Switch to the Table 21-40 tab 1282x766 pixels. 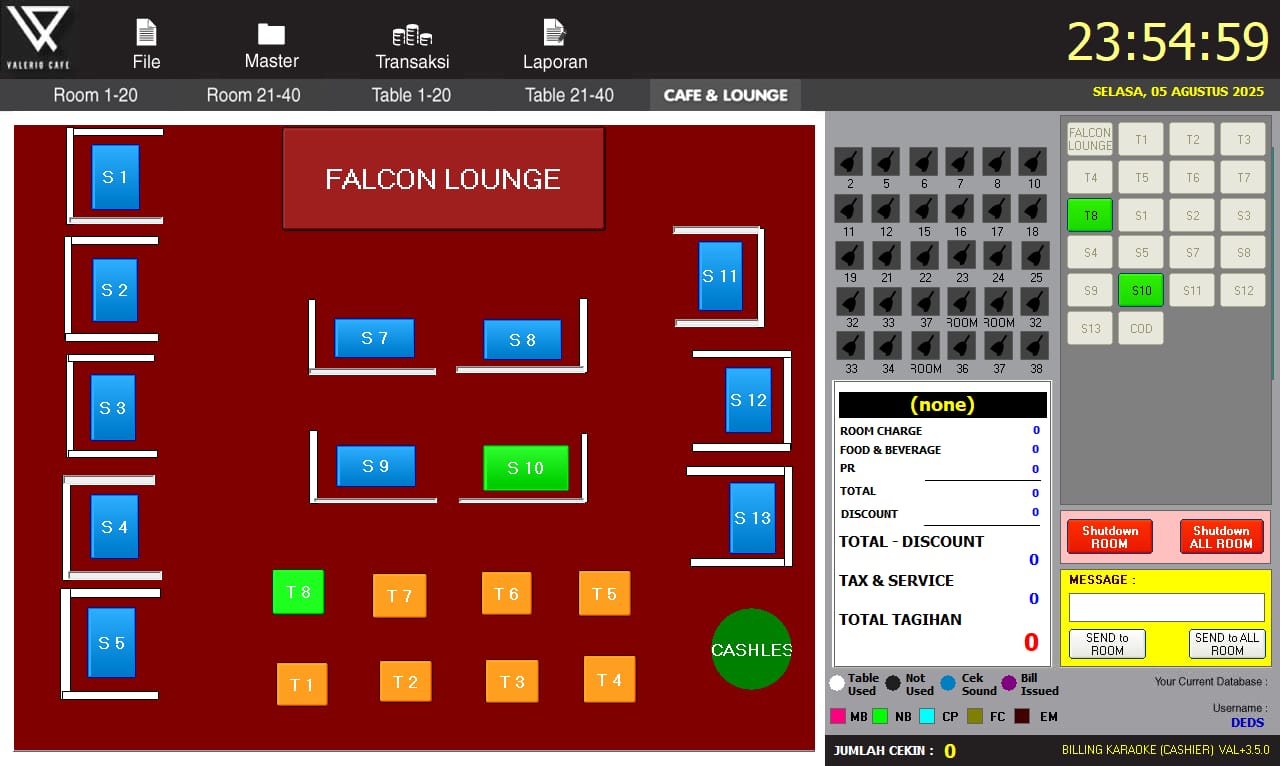pyautogui.click(x=569, y=95)
